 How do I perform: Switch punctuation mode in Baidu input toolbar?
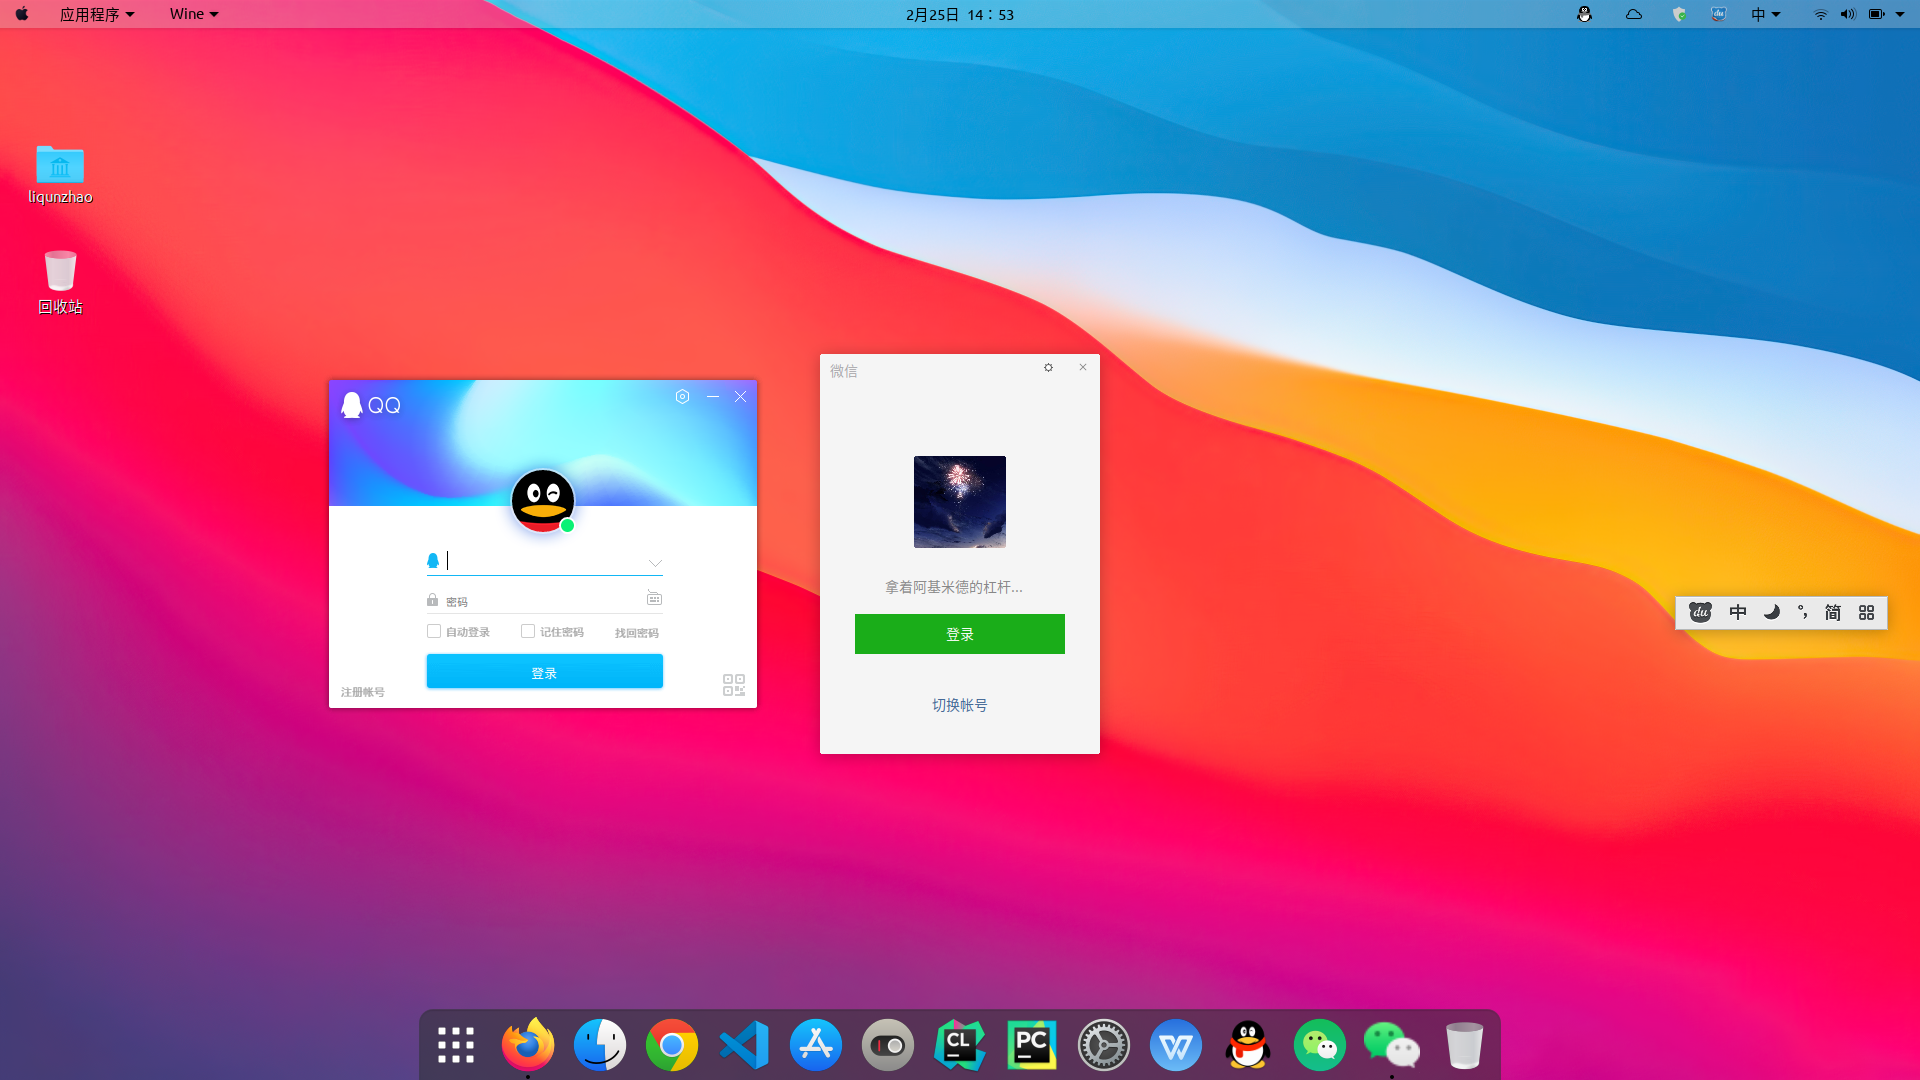click(1803, 612)
